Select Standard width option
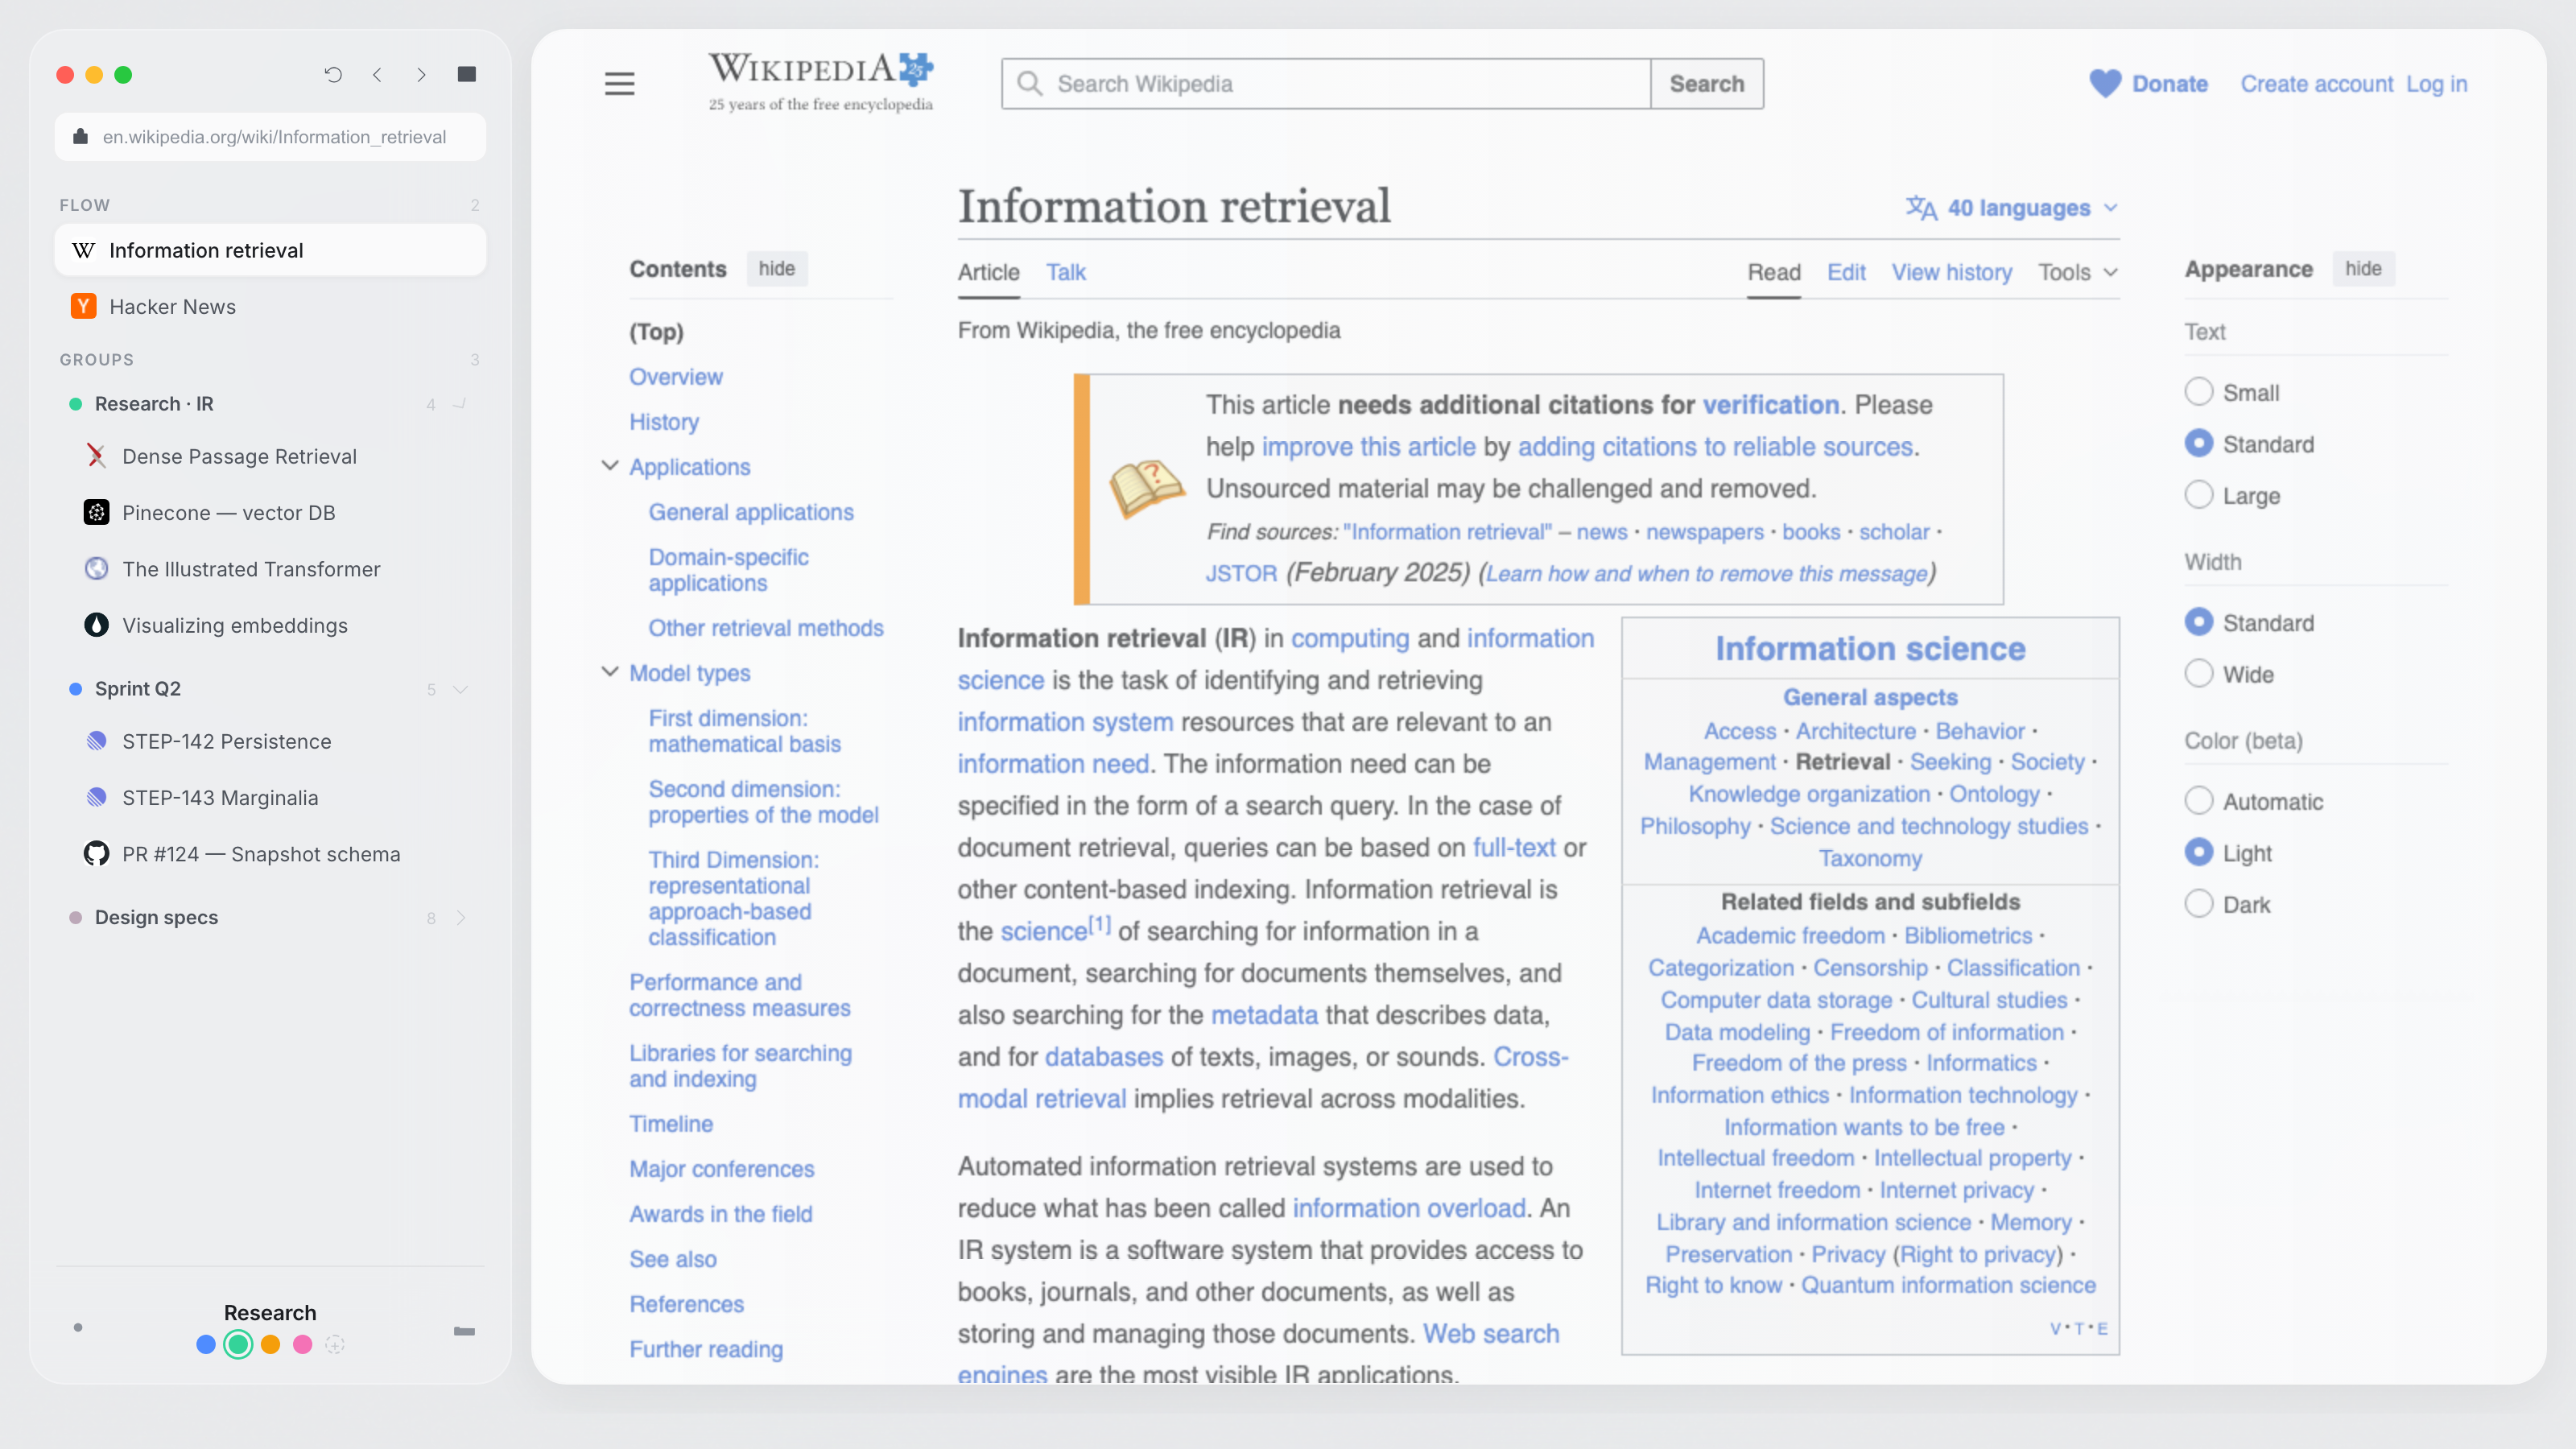 [x=2198, y=622]
